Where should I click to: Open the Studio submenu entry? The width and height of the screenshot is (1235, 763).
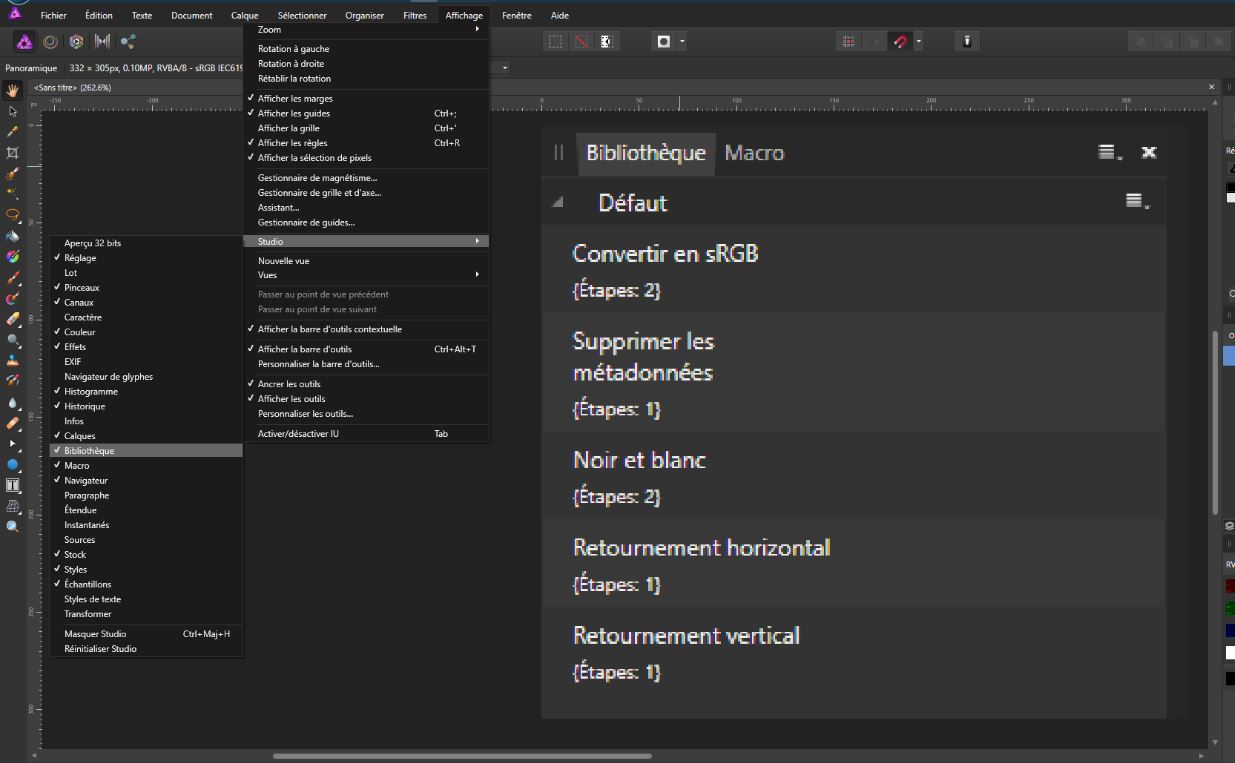click(x=366, y=241)
